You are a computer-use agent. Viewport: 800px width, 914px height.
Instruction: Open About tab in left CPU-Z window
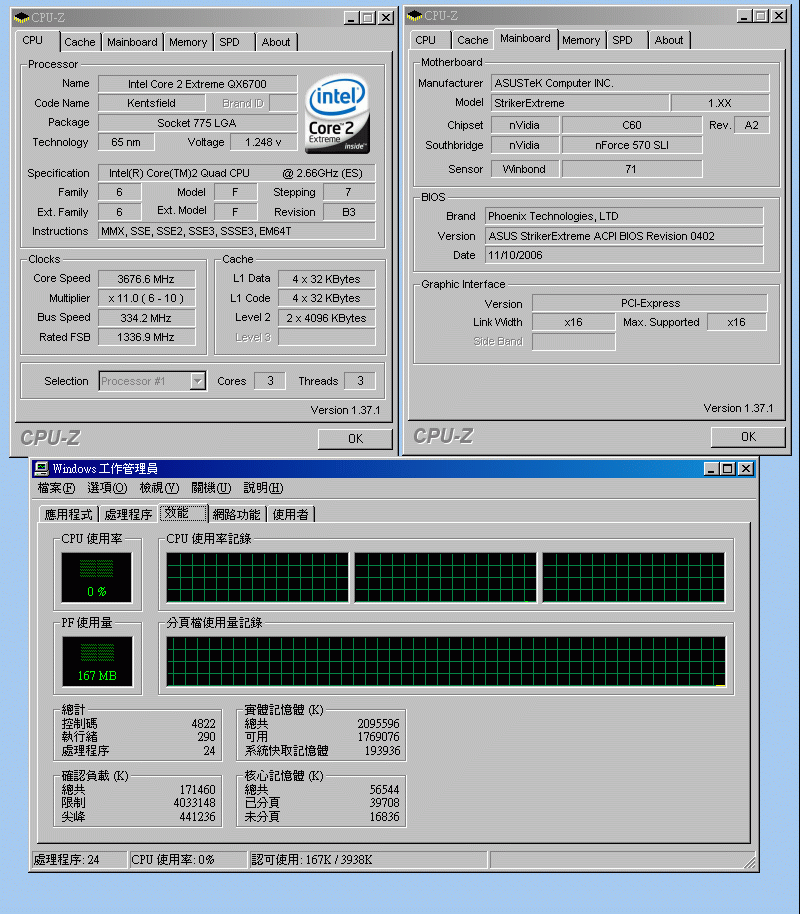coord(276,42)
